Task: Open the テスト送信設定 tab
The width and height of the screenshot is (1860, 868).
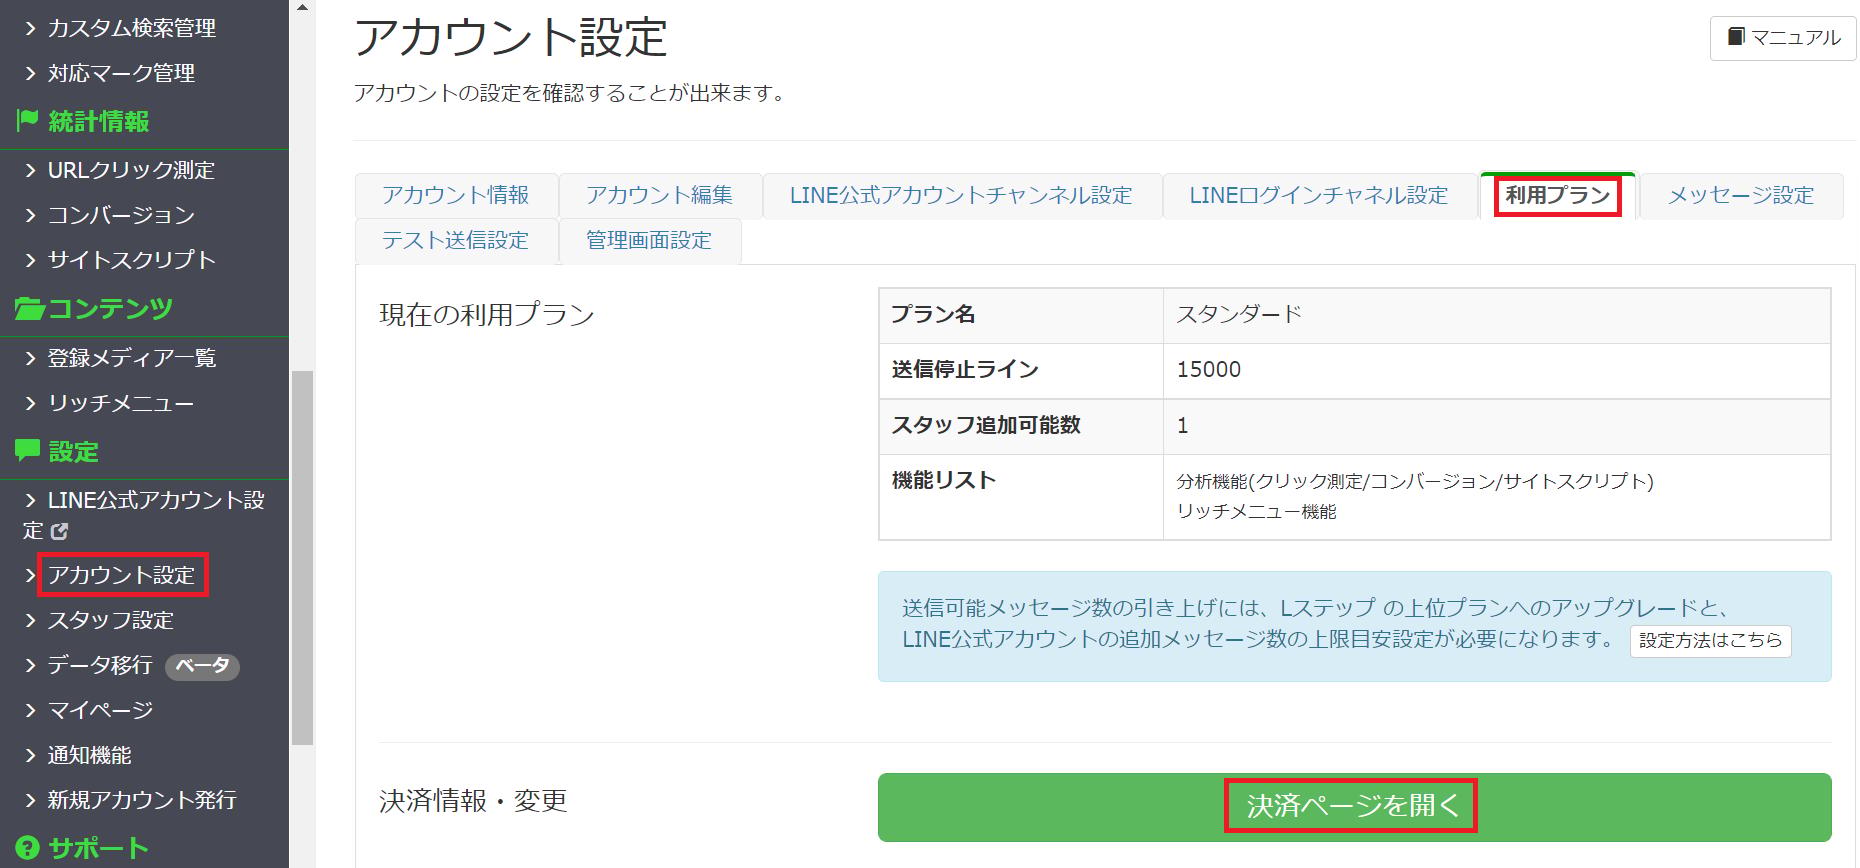Action: 456,240
